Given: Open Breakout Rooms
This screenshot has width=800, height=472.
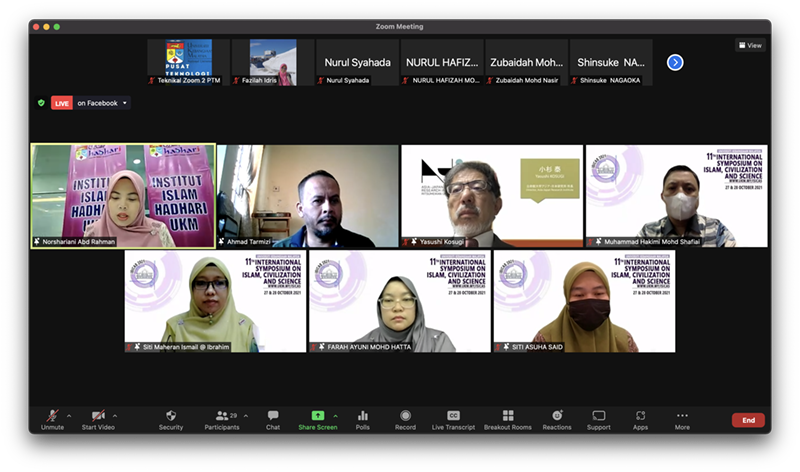Looking at the screenshot, I should [508, 419].
